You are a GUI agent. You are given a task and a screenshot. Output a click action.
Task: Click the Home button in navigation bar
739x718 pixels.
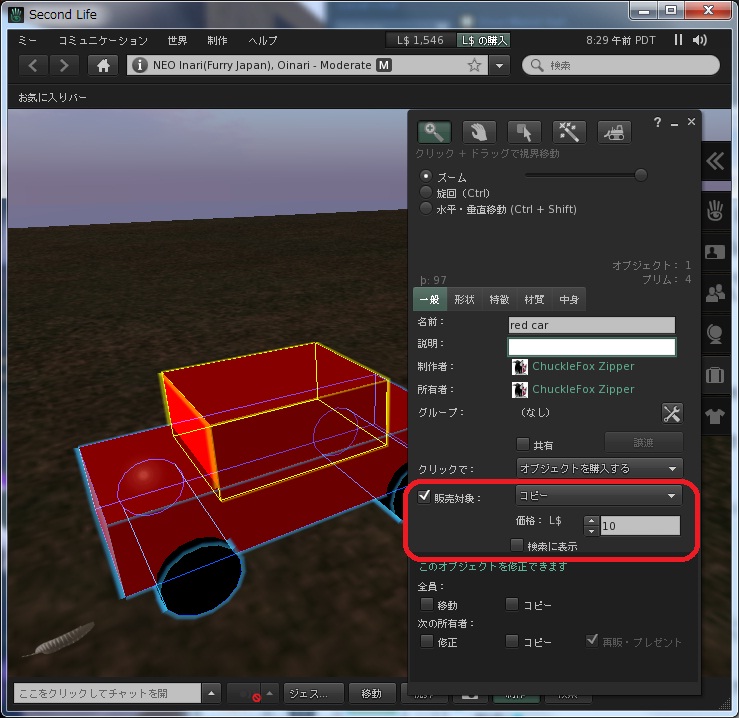[x=103, y=65]
